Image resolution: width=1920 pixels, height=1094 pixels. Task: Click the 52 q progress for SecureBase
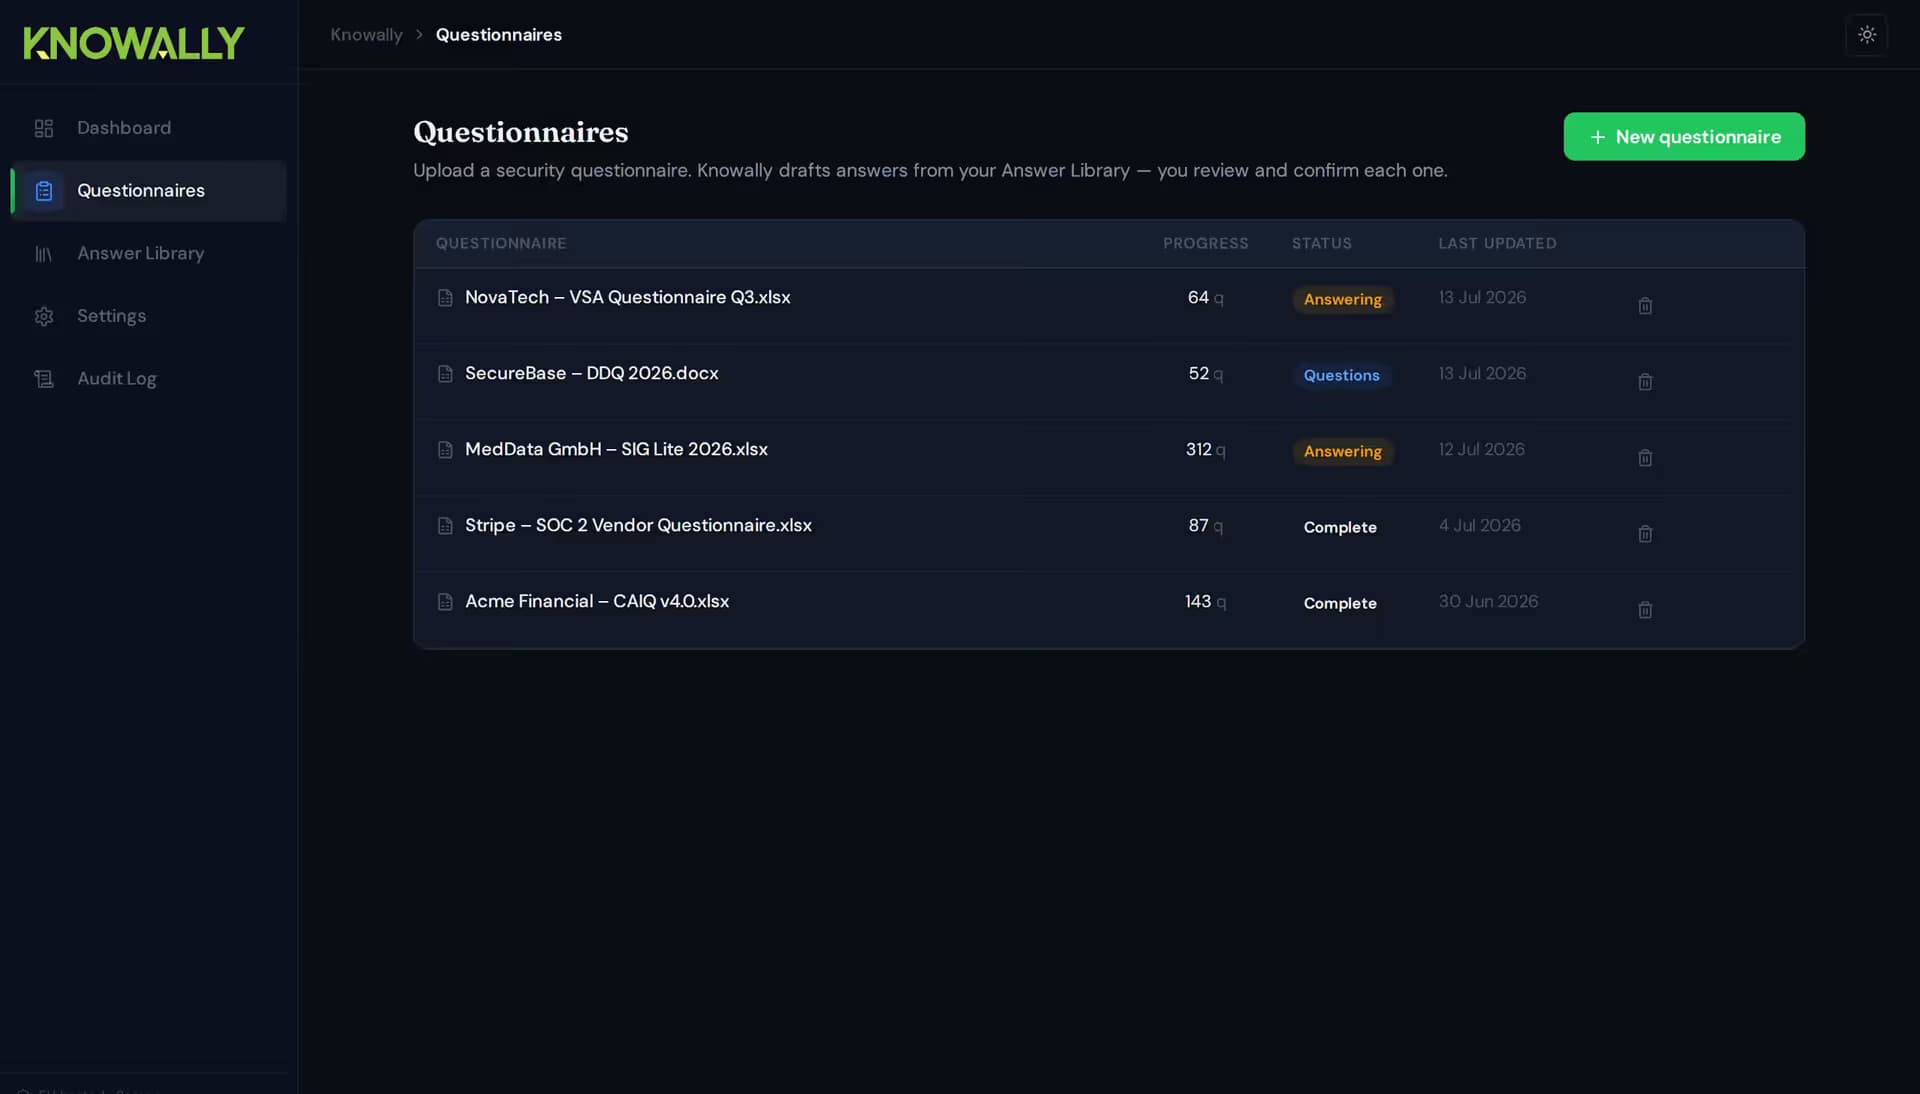click(1205, 374)
